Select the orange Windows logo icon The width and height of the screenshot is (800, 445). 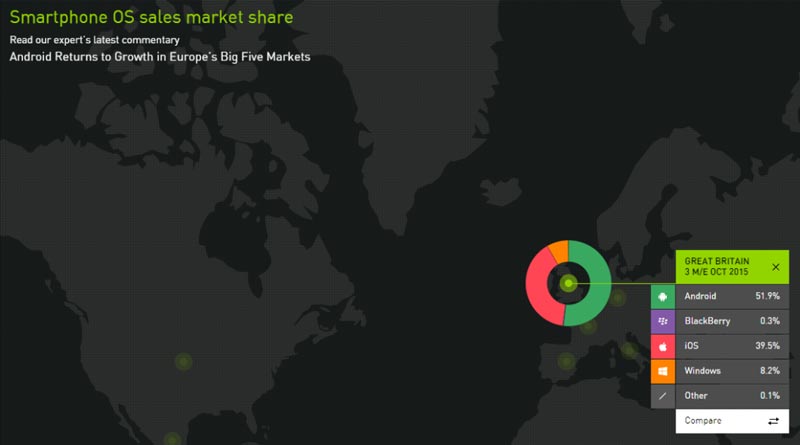tap(662, 372)
